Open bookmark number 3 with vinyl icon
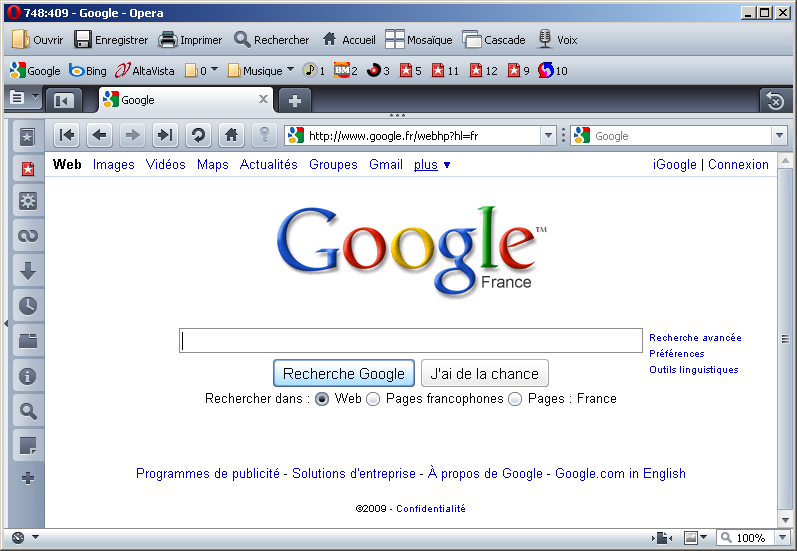Image resolution: width=797 pixels, height=551 pixels. point(378,70)
